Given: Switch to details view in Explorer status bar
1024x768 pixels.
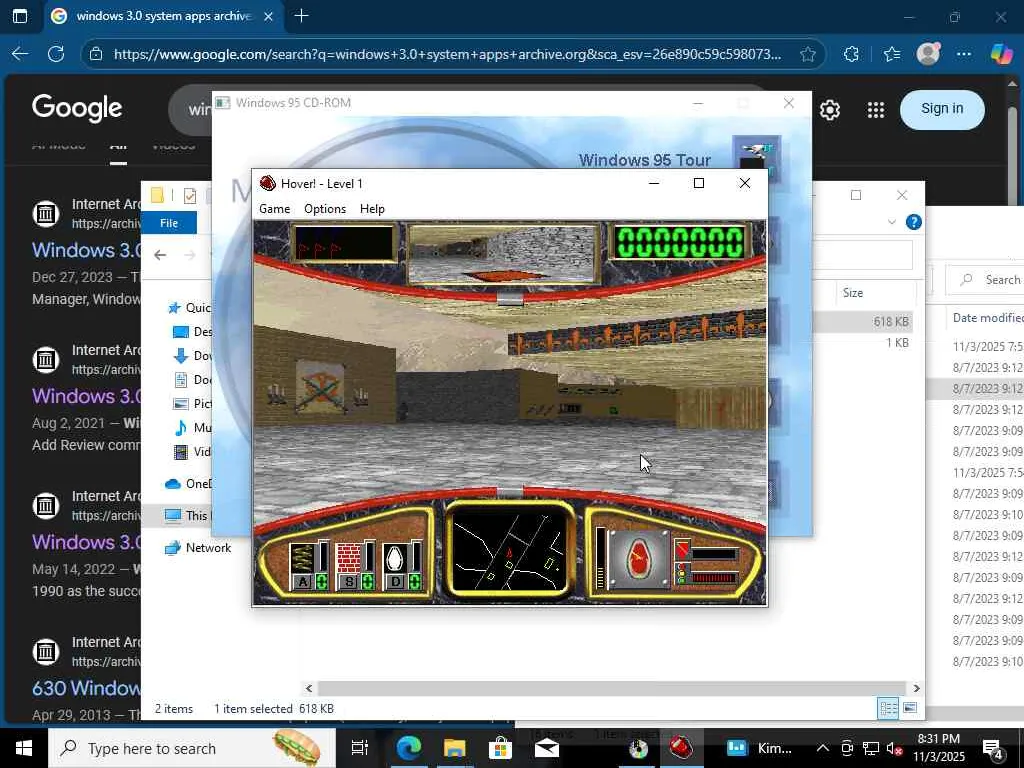Looking at the screenshot, I should 888,708.
